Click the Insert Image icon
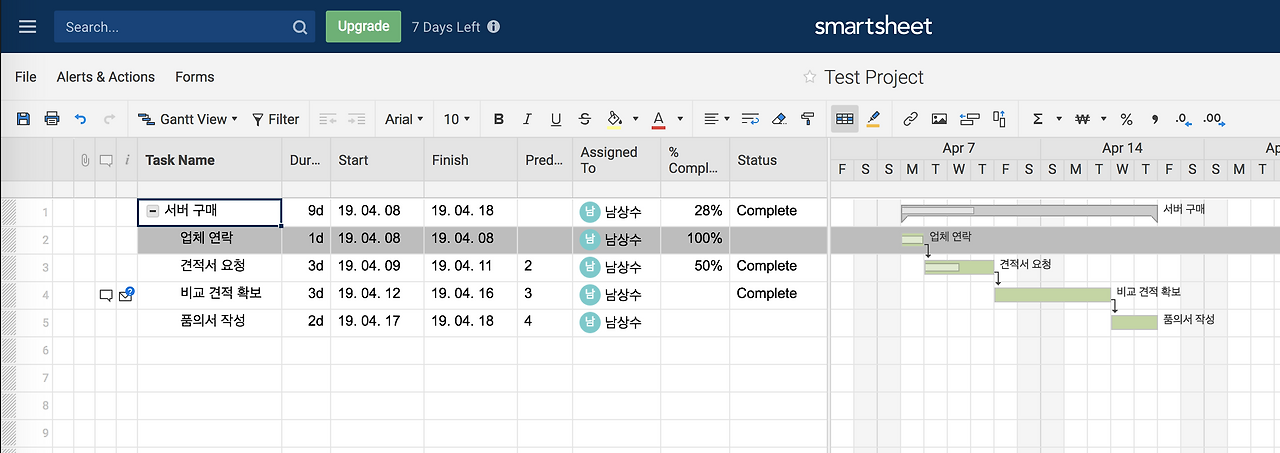 tap(939, 119)
